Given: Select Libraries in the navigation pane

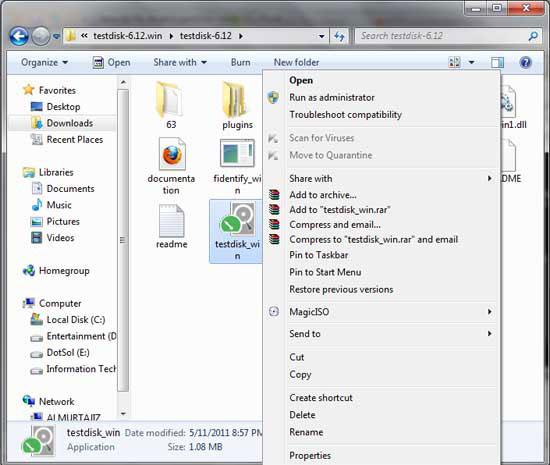Looking at the screenshot, I should pyautogui.click(x=48, y=172).
